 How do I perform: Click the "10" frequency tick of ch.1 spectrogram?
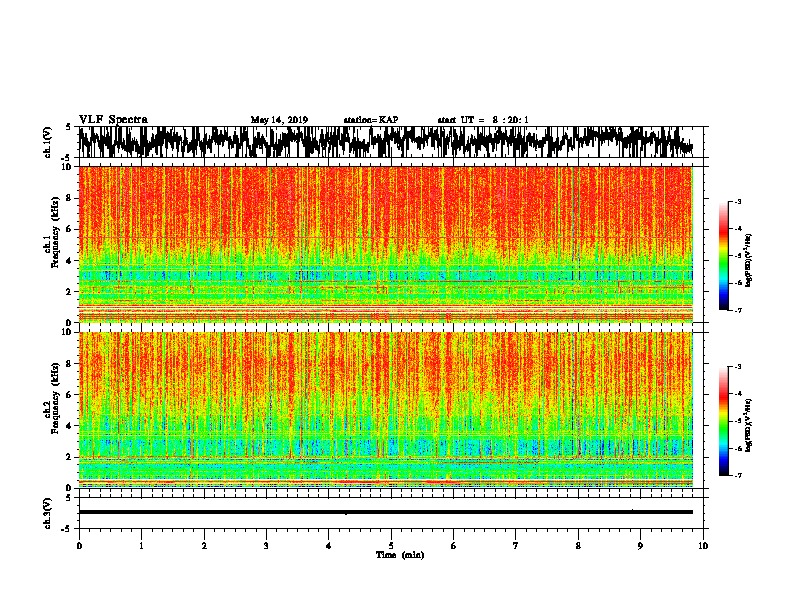click(x=68, y=167)
